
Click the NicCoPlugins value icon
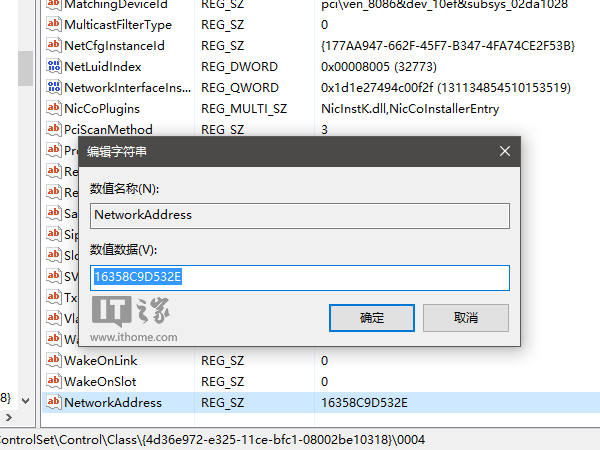coord(54,108)
